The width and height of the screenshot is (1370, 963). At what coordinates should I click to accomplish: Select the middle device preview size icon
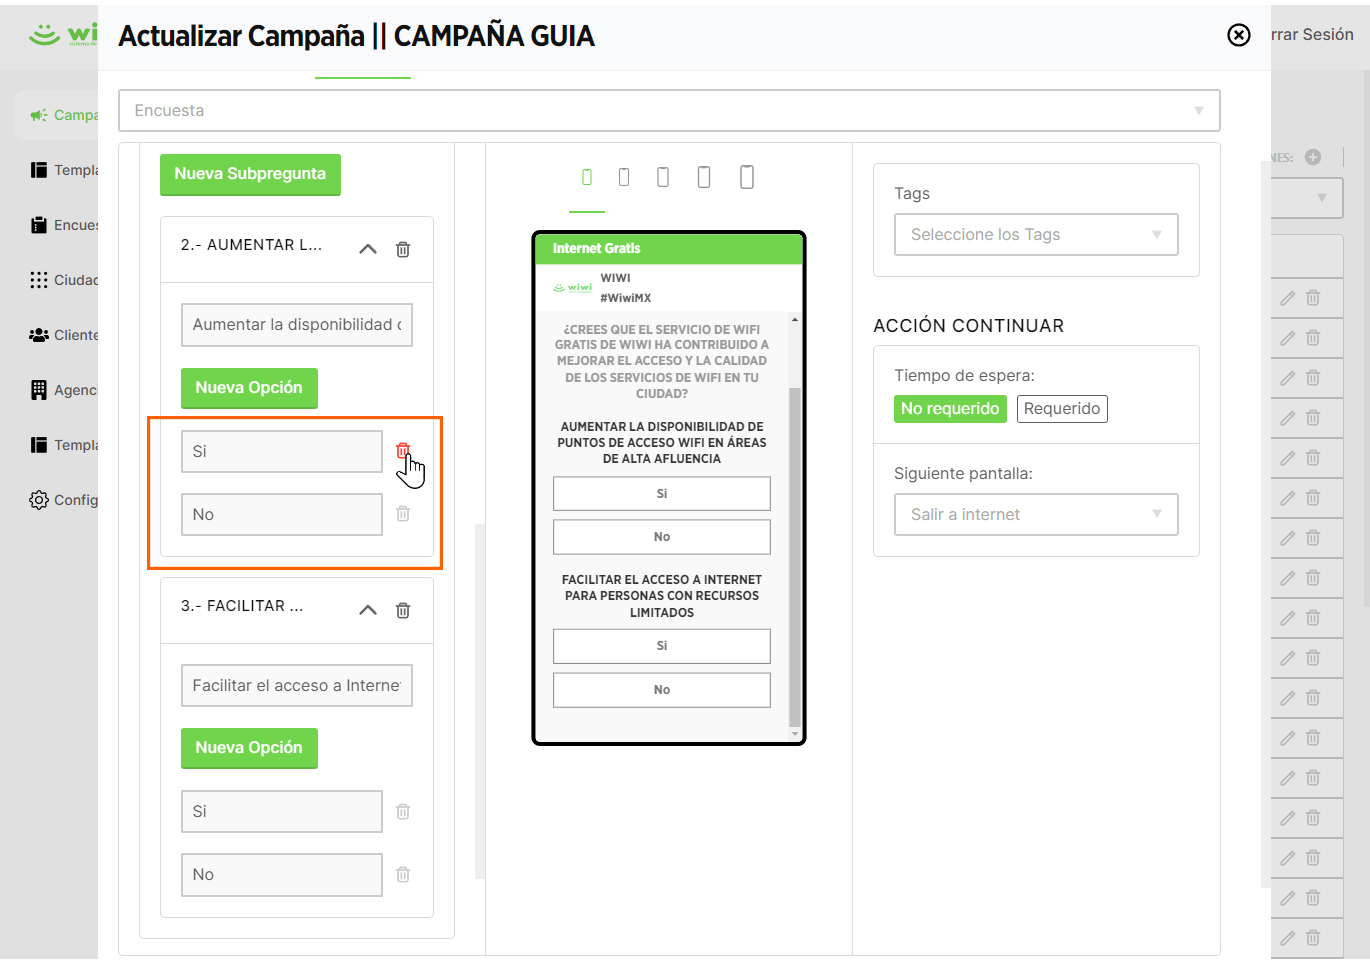pyautogui.click(x=663, y=177)
